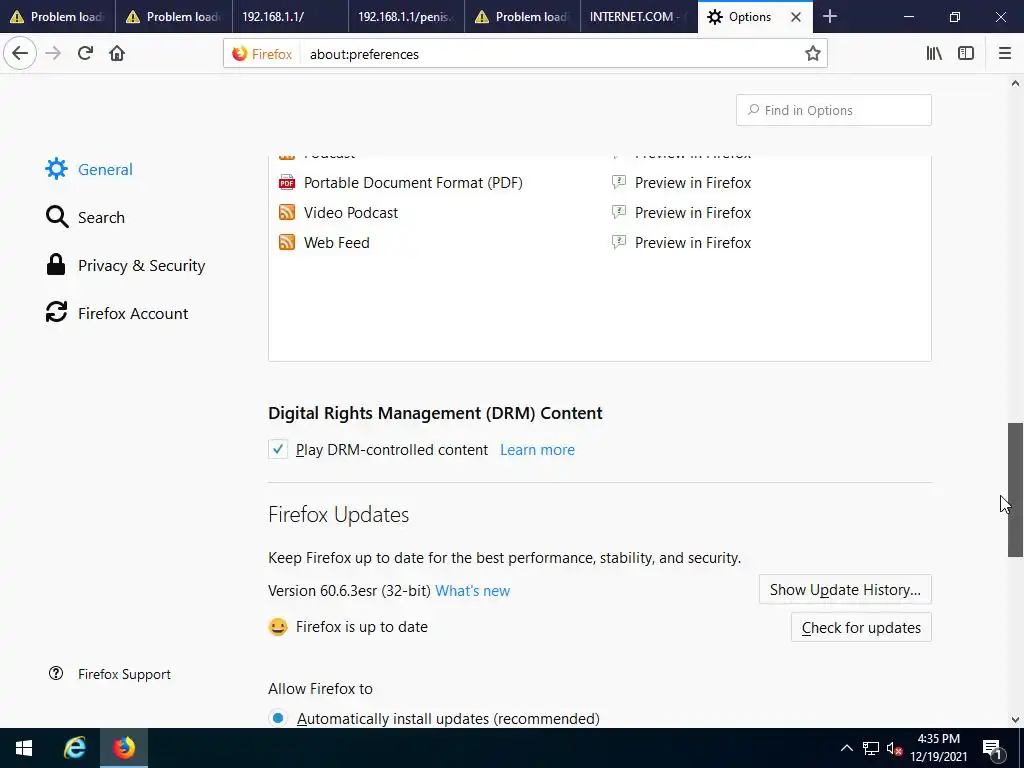
Task: Click the PDF file type icon
Action: [287, 183]
